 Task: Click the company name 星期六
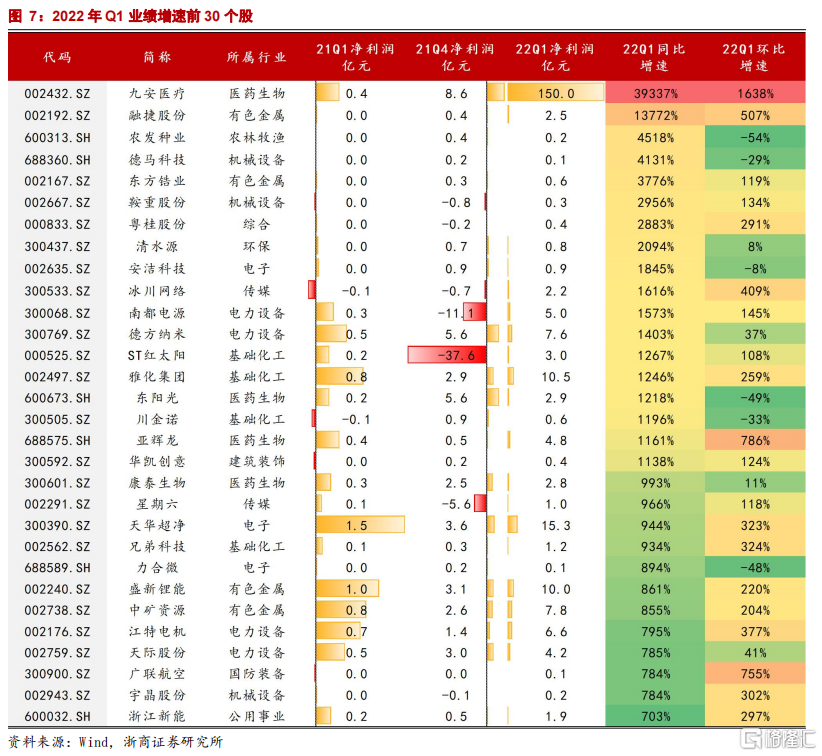click(x=157, y=504)
